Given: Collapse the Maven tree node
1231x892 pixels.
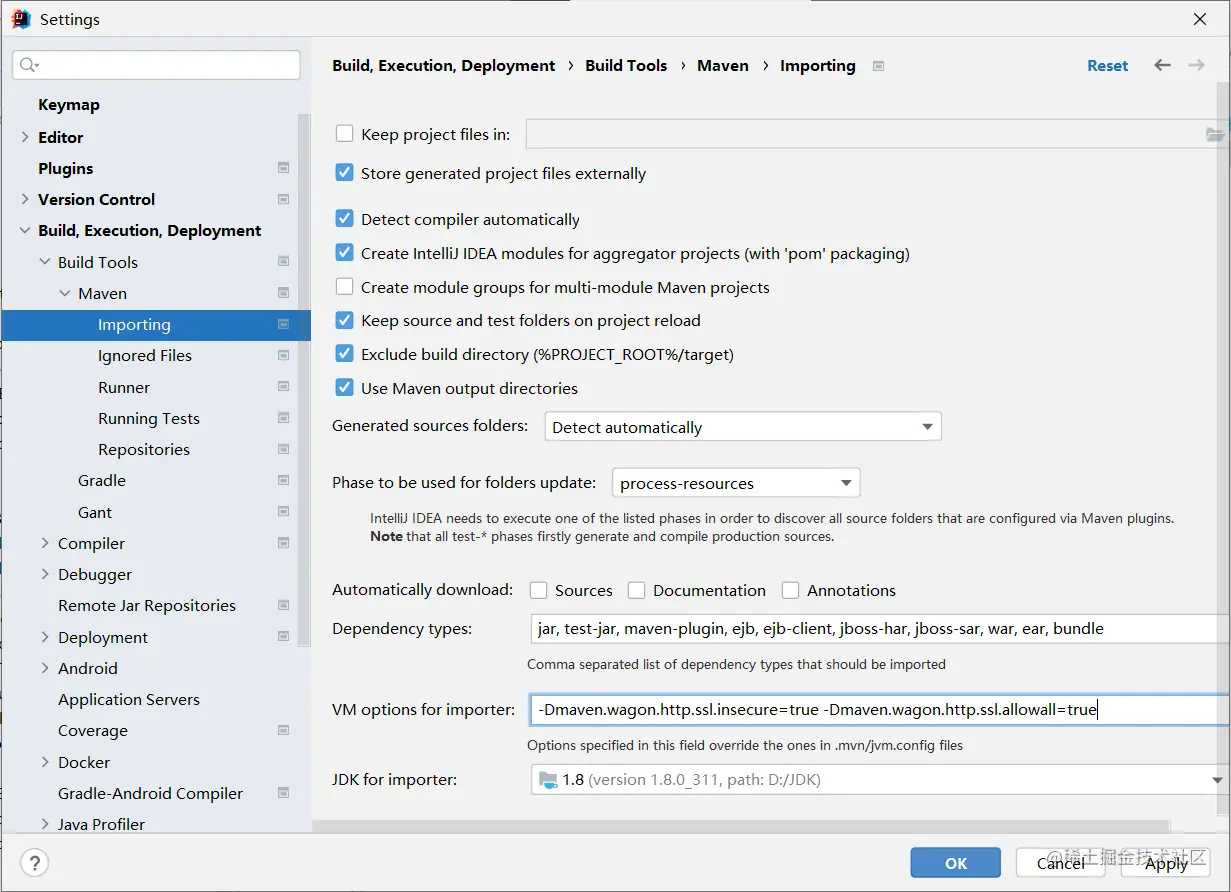Looking at the screenshot, I should tap(65, 293).
